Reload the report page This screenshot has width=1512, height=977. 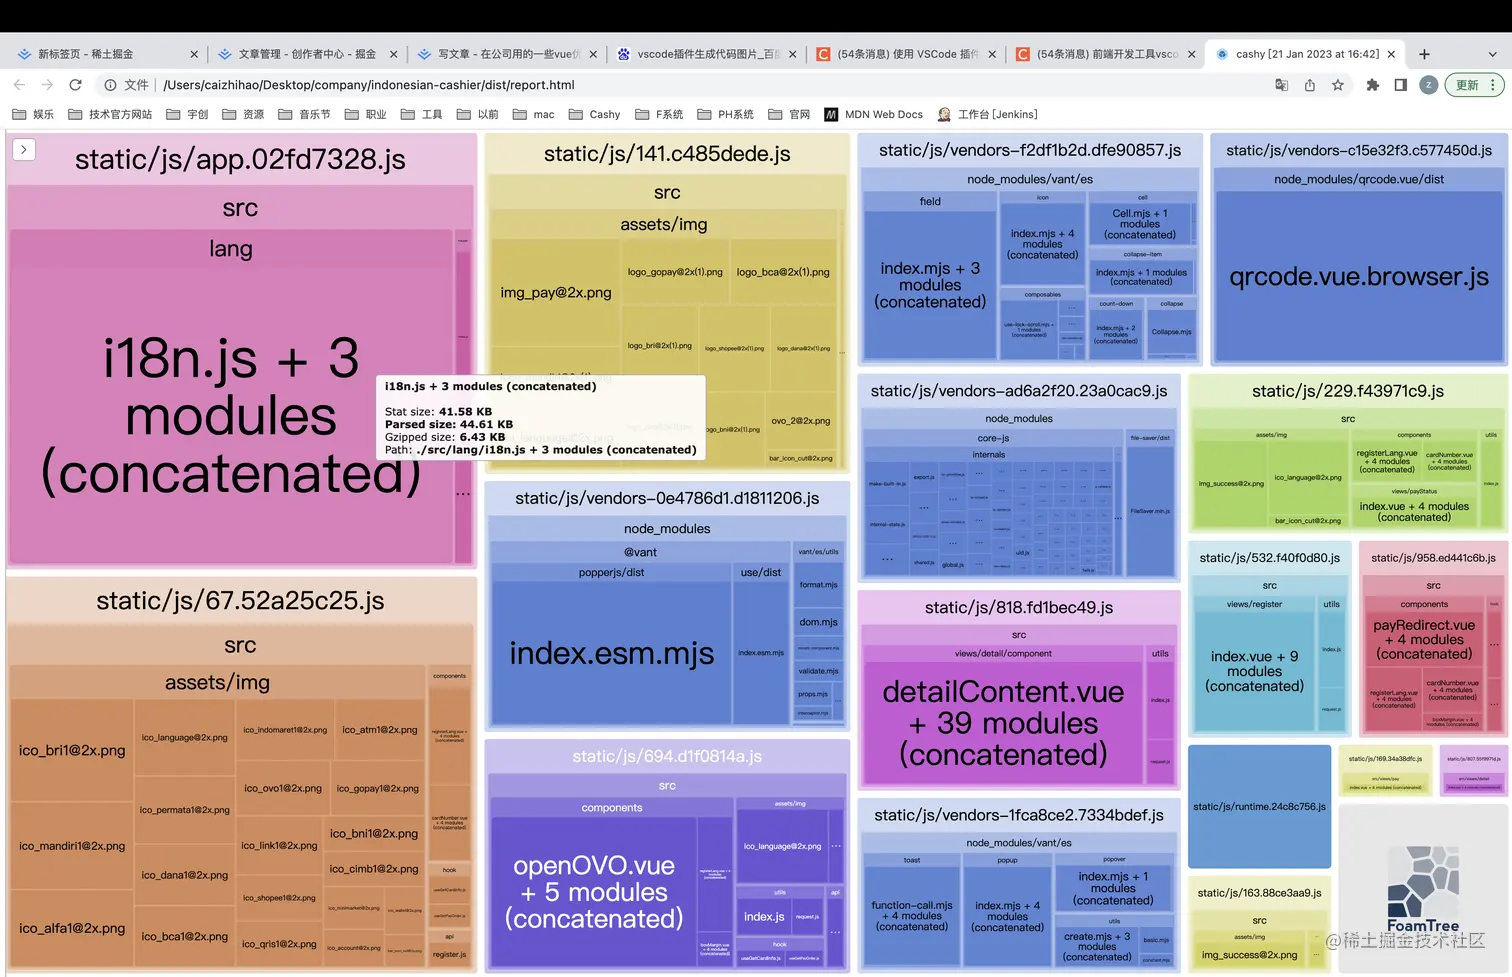click(75, 85)
